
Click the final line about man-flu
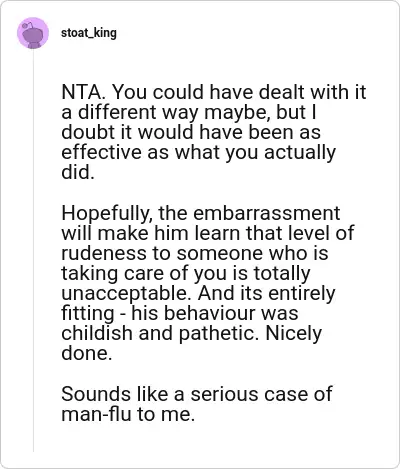pyautogui.click(x=197, y=404)
